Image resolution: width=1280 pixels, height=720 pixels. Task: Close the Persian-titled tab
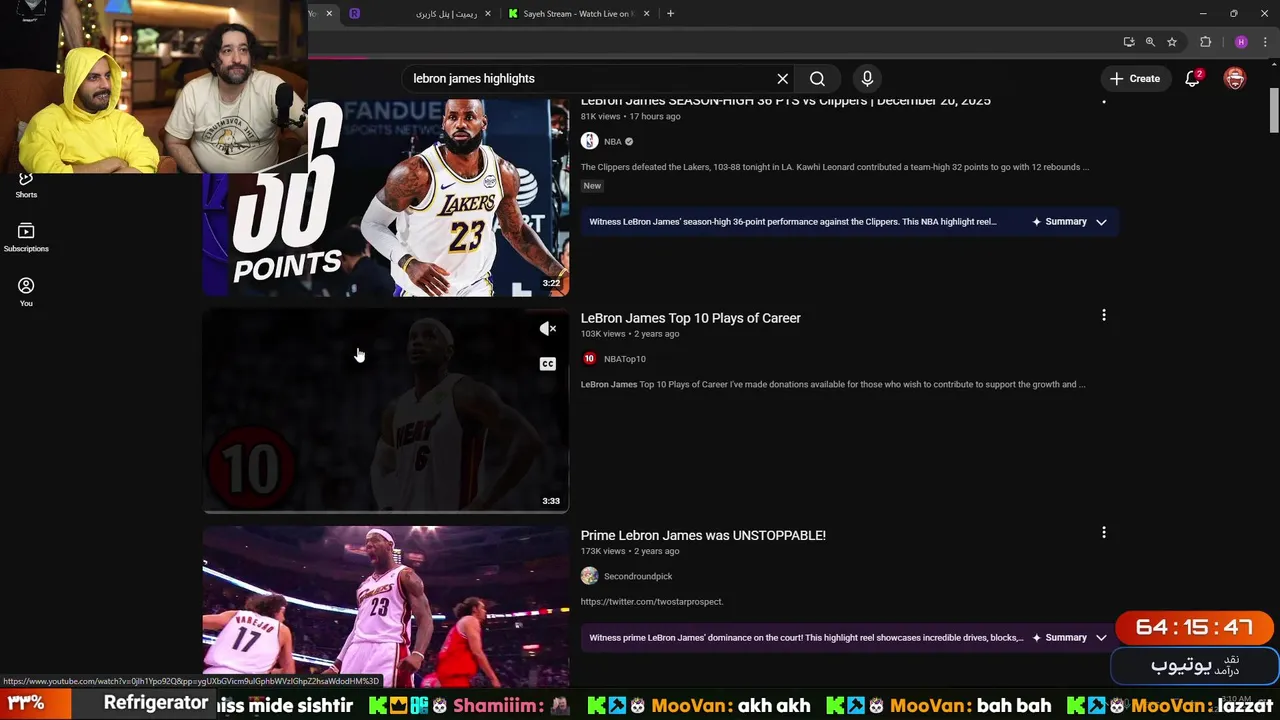(x=488, y=14)
